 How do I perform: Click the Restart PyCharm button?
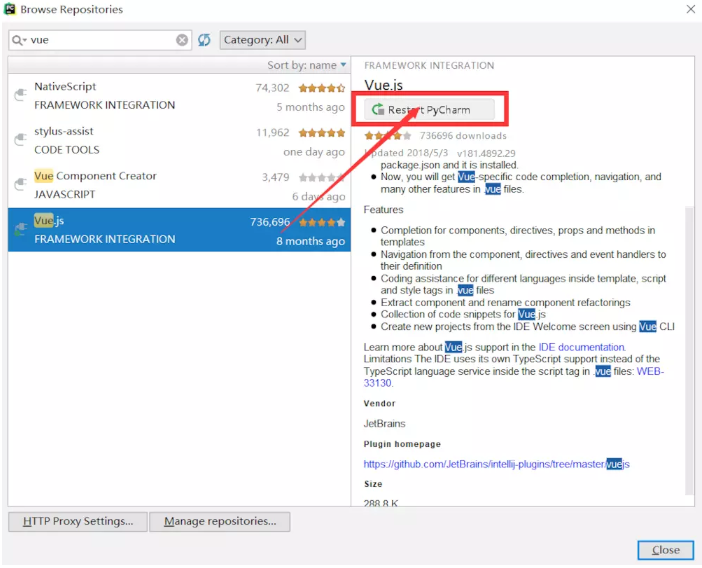[x=429, y=110]
